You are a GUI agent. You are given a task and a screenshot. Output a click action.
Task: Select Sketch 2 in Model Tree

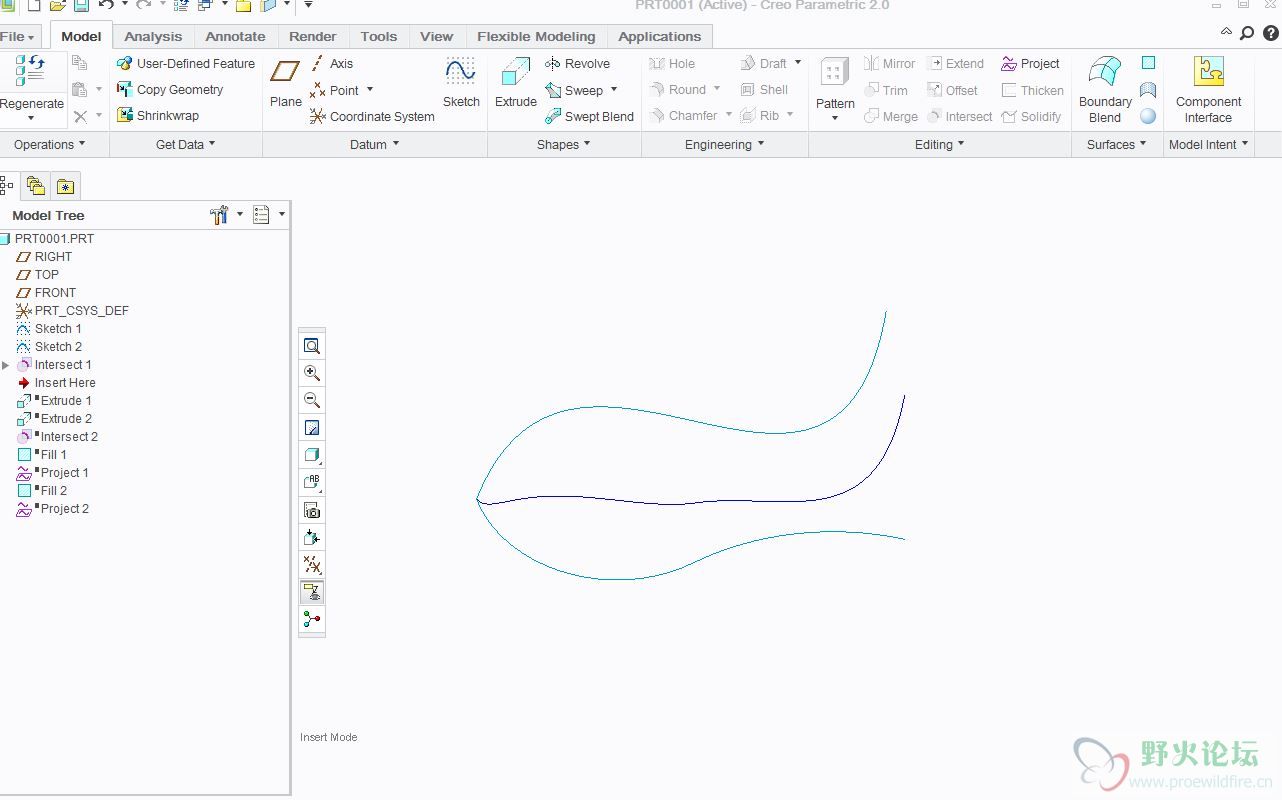pyautogui.click(x=49, y=347)
